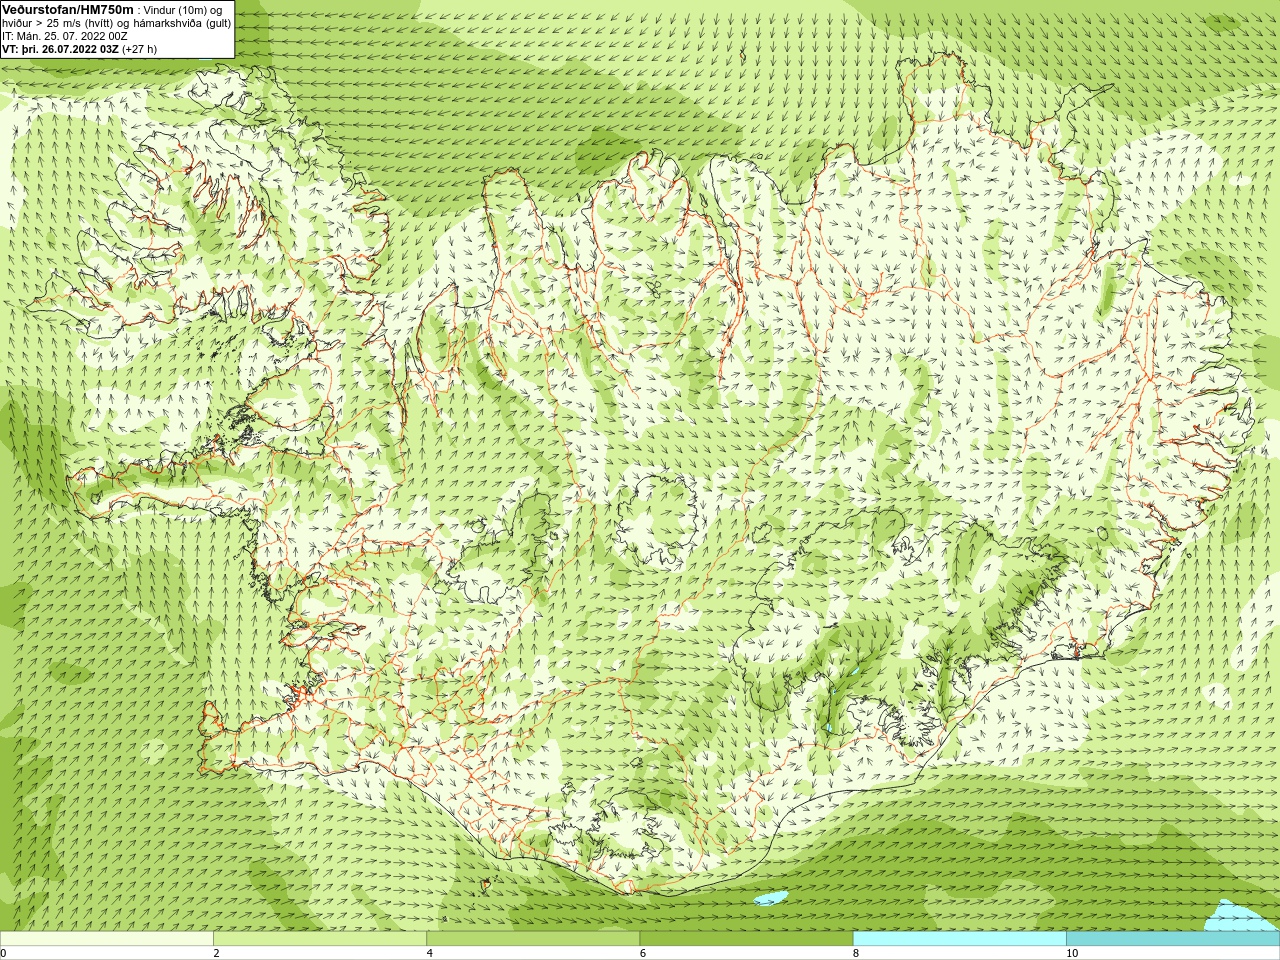Pick the light green 2–4 legend swatch
Viewport: 1280px width, 960px height.
[x=320, y=939]
